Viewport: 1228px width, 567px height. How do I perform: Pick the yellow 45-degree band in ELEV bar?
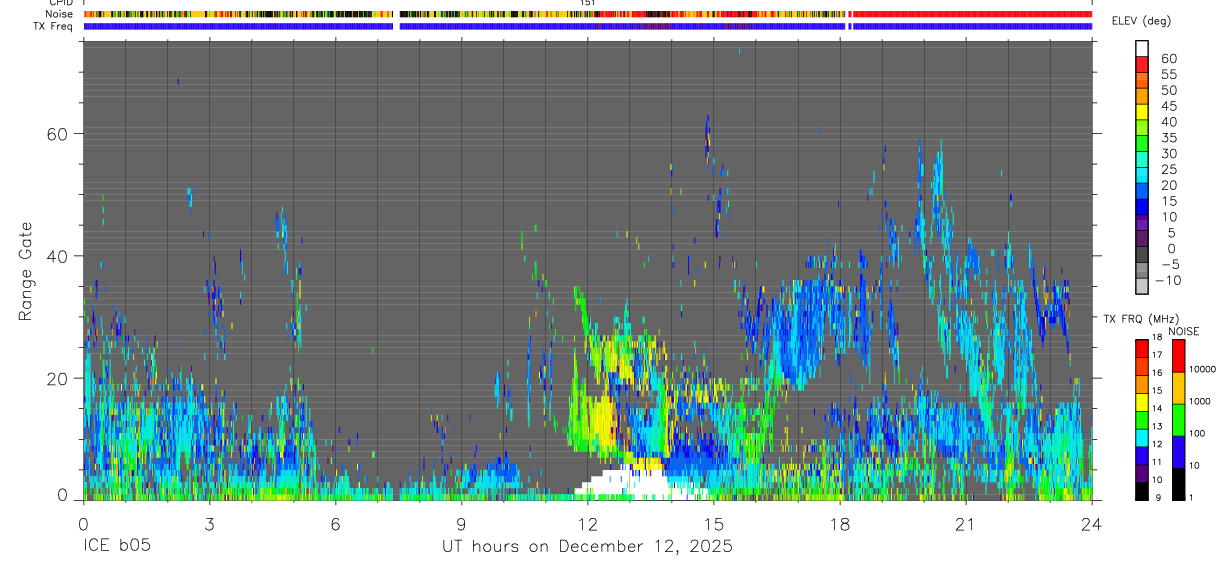pos(1142,111)
